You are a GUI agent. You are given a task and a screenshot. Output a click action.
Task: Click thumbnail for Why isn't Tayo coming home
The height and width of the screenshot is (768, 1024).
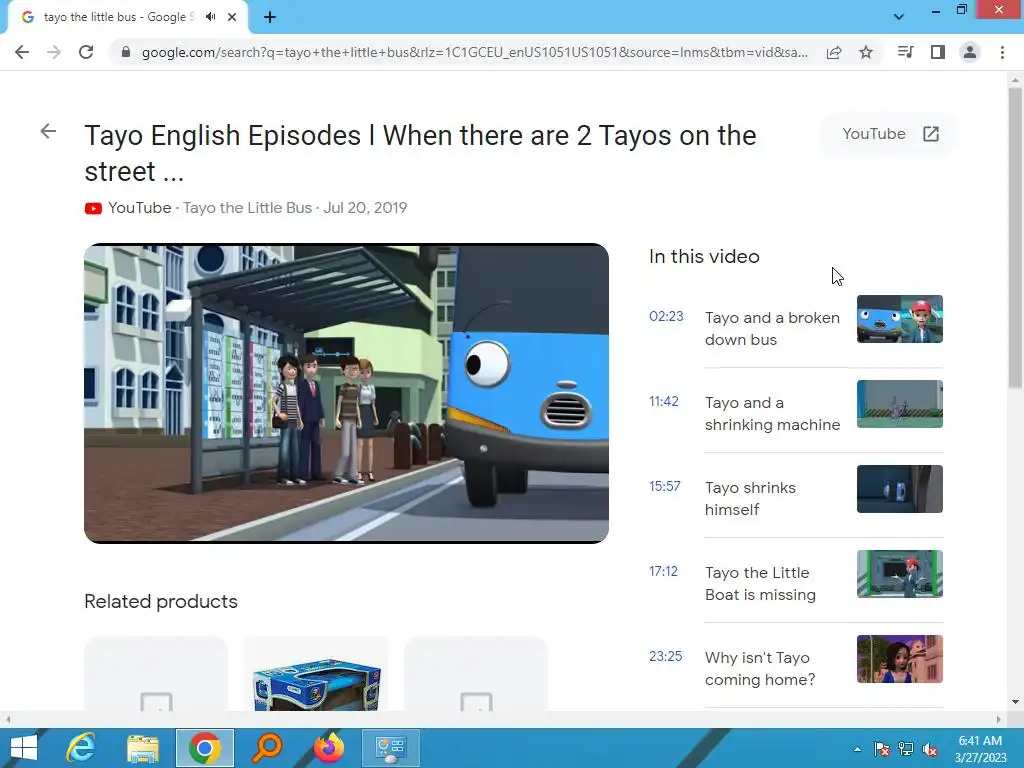point(899,658)
